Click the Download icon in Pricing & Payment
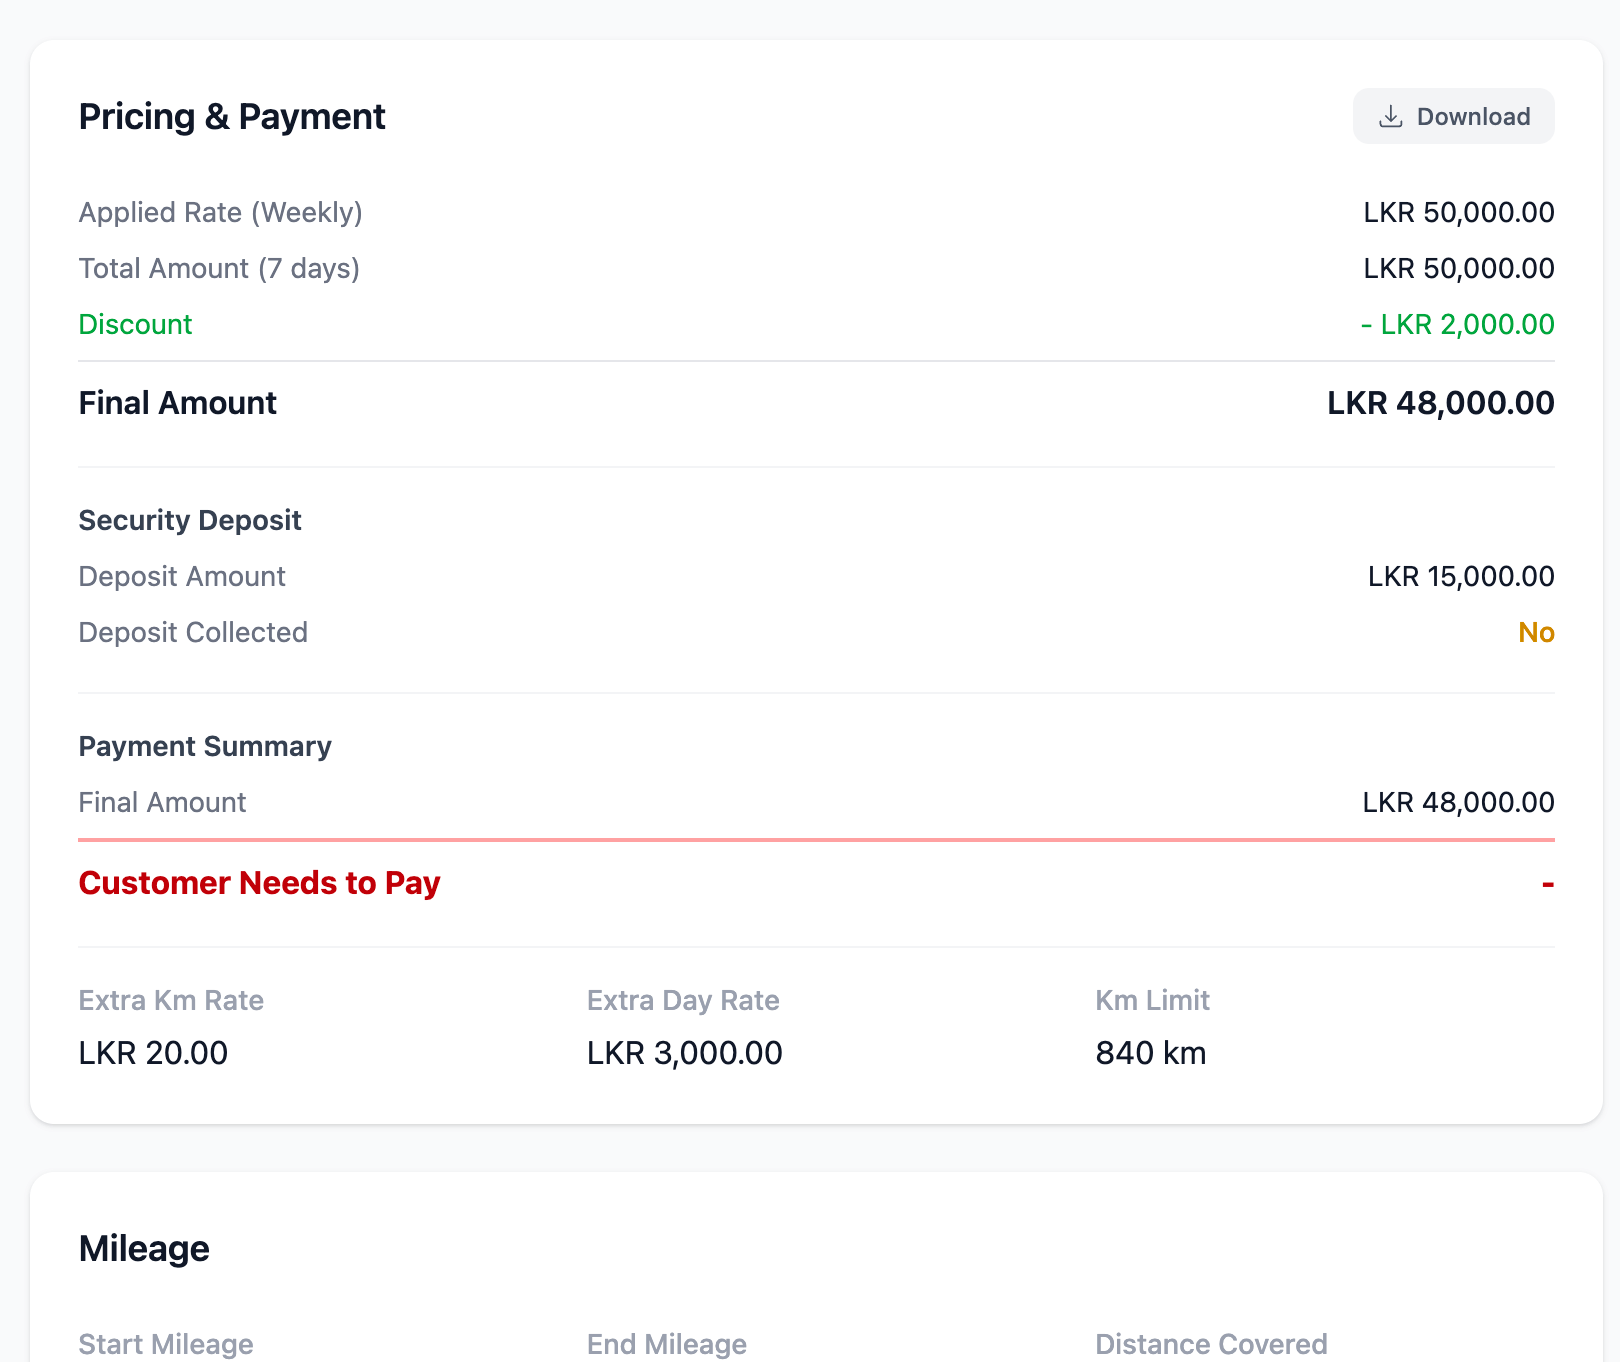Image resolution: width=1620 pixels, height=1362 pixels. [1391, 116]
